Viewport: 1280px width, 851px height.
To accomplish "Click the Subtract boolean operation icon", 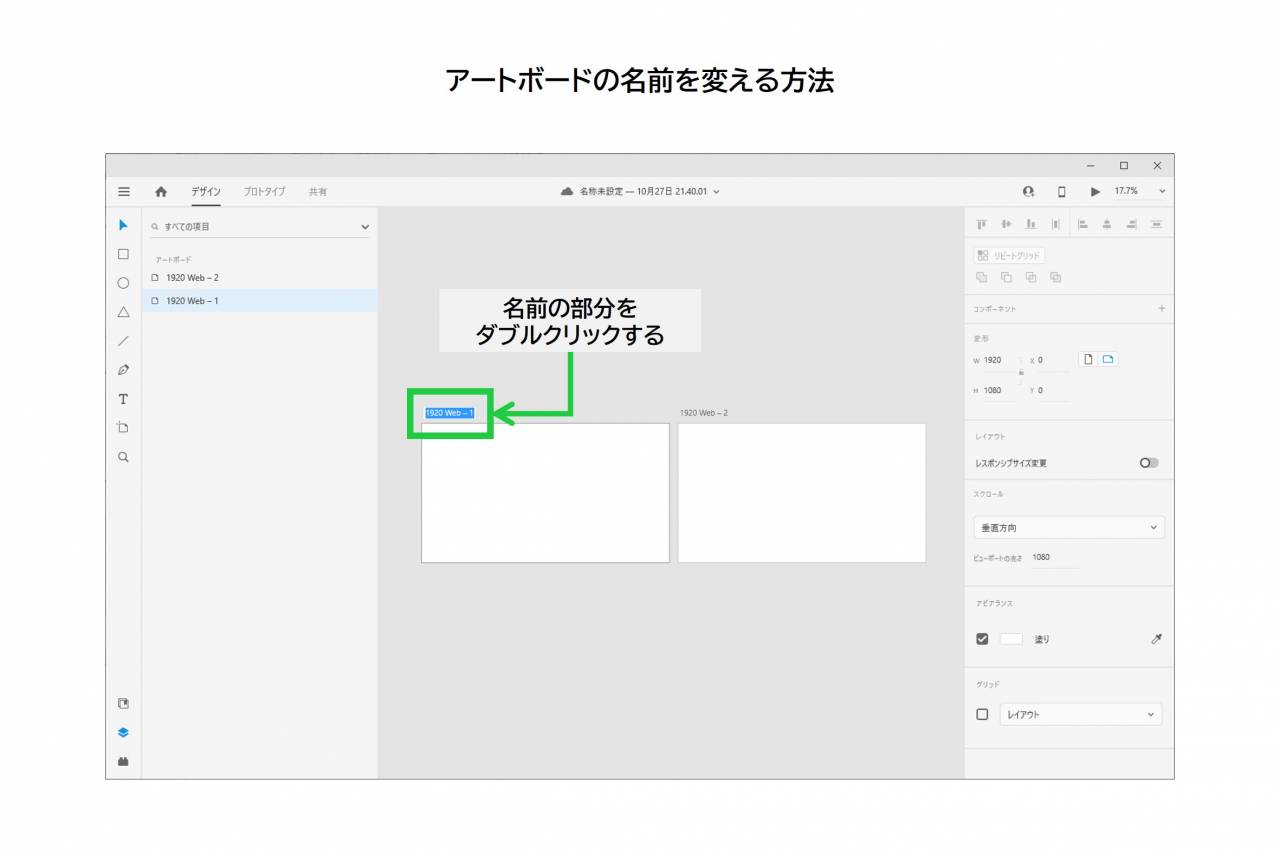I will (1006, 277).
